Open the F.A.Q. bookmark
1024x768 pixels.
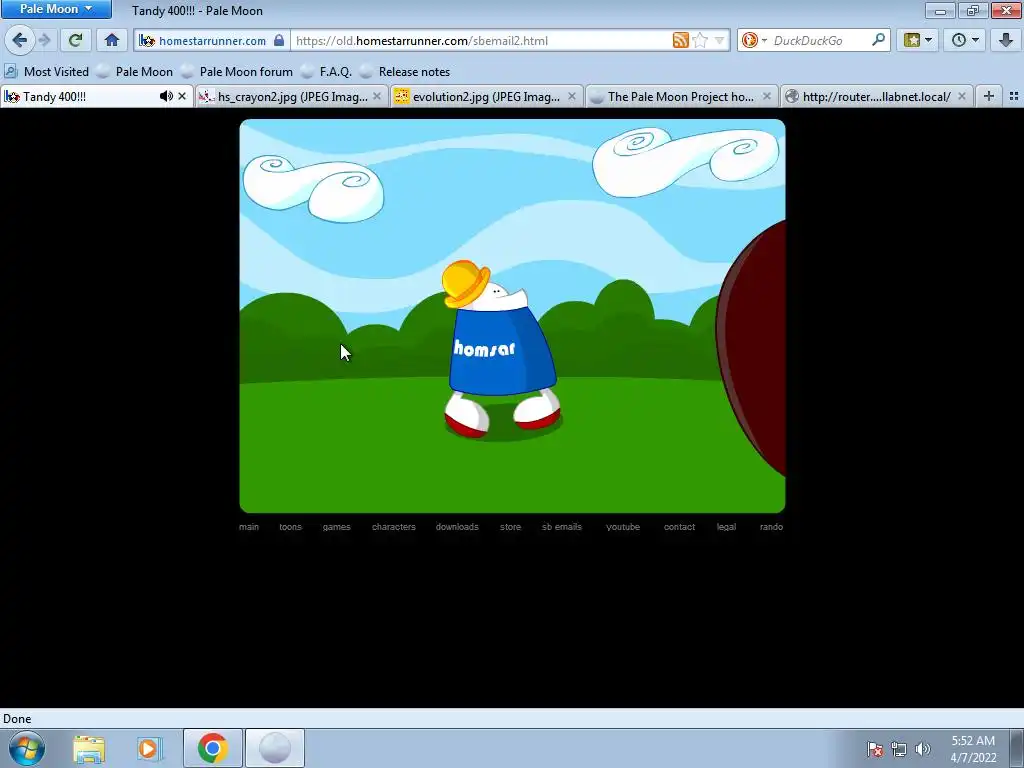click(x=327, y=72)
